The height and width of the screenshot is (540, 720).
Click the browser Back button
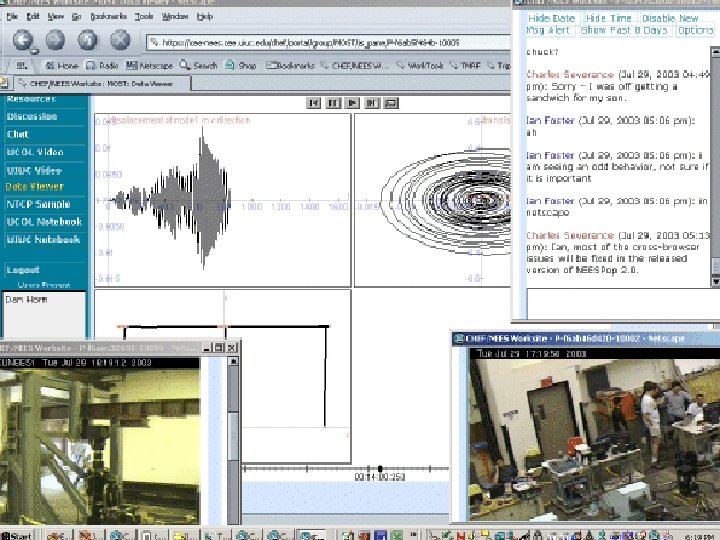[x=24, y=40]
